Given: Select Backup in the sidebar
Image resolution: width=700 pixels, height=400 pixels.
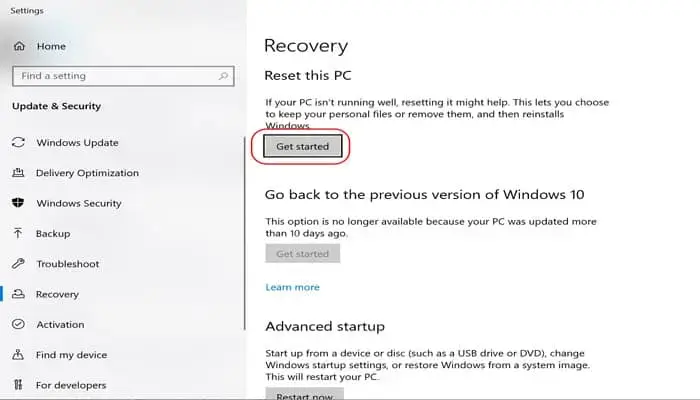Looking at the screenshot, I should (53, 233).
